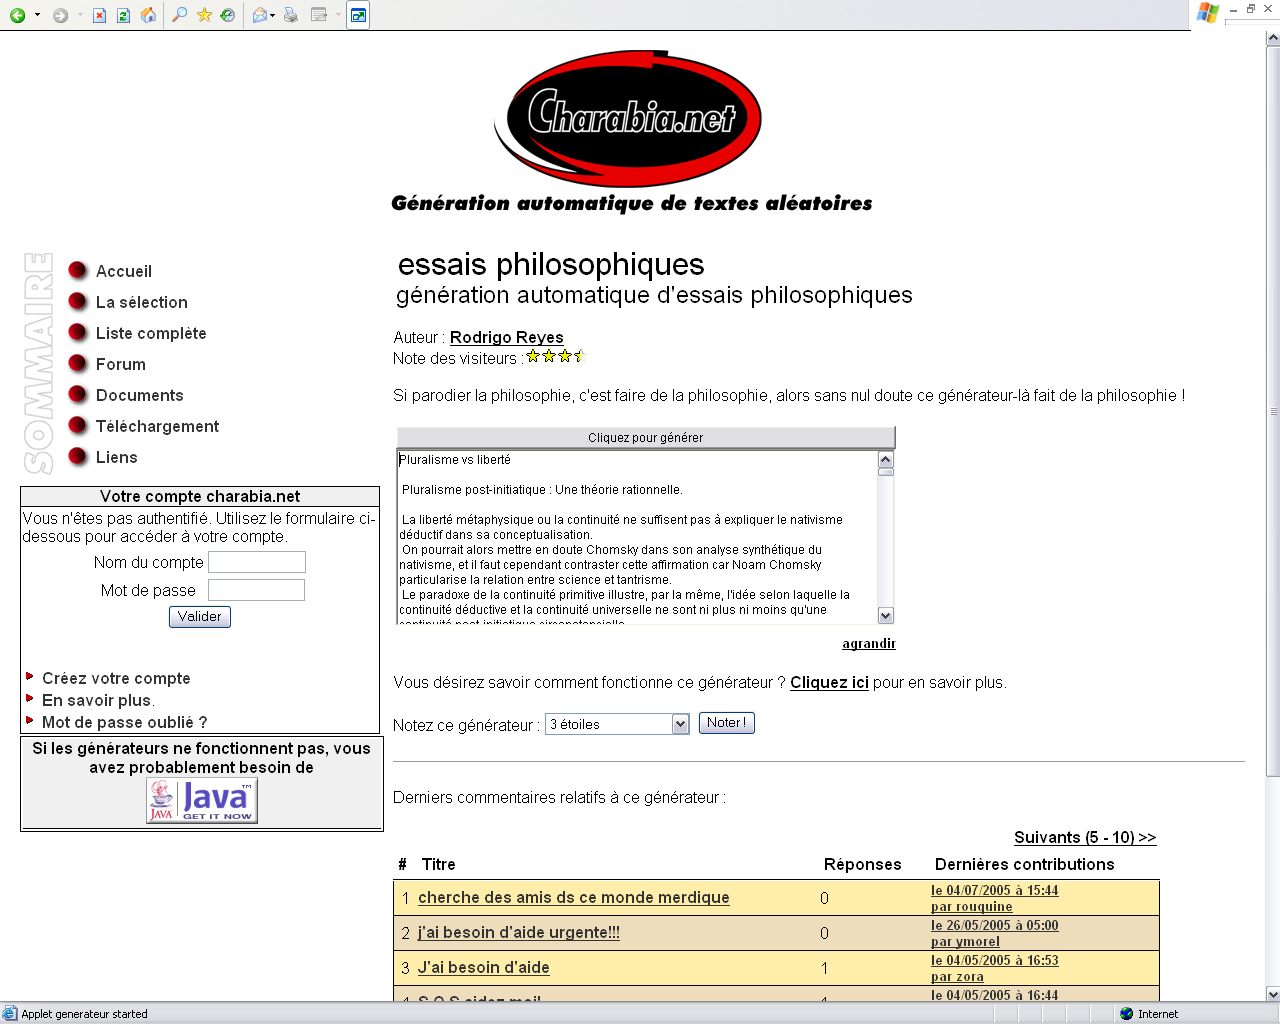Click the Réponses column header

click(x=862, y=864)
